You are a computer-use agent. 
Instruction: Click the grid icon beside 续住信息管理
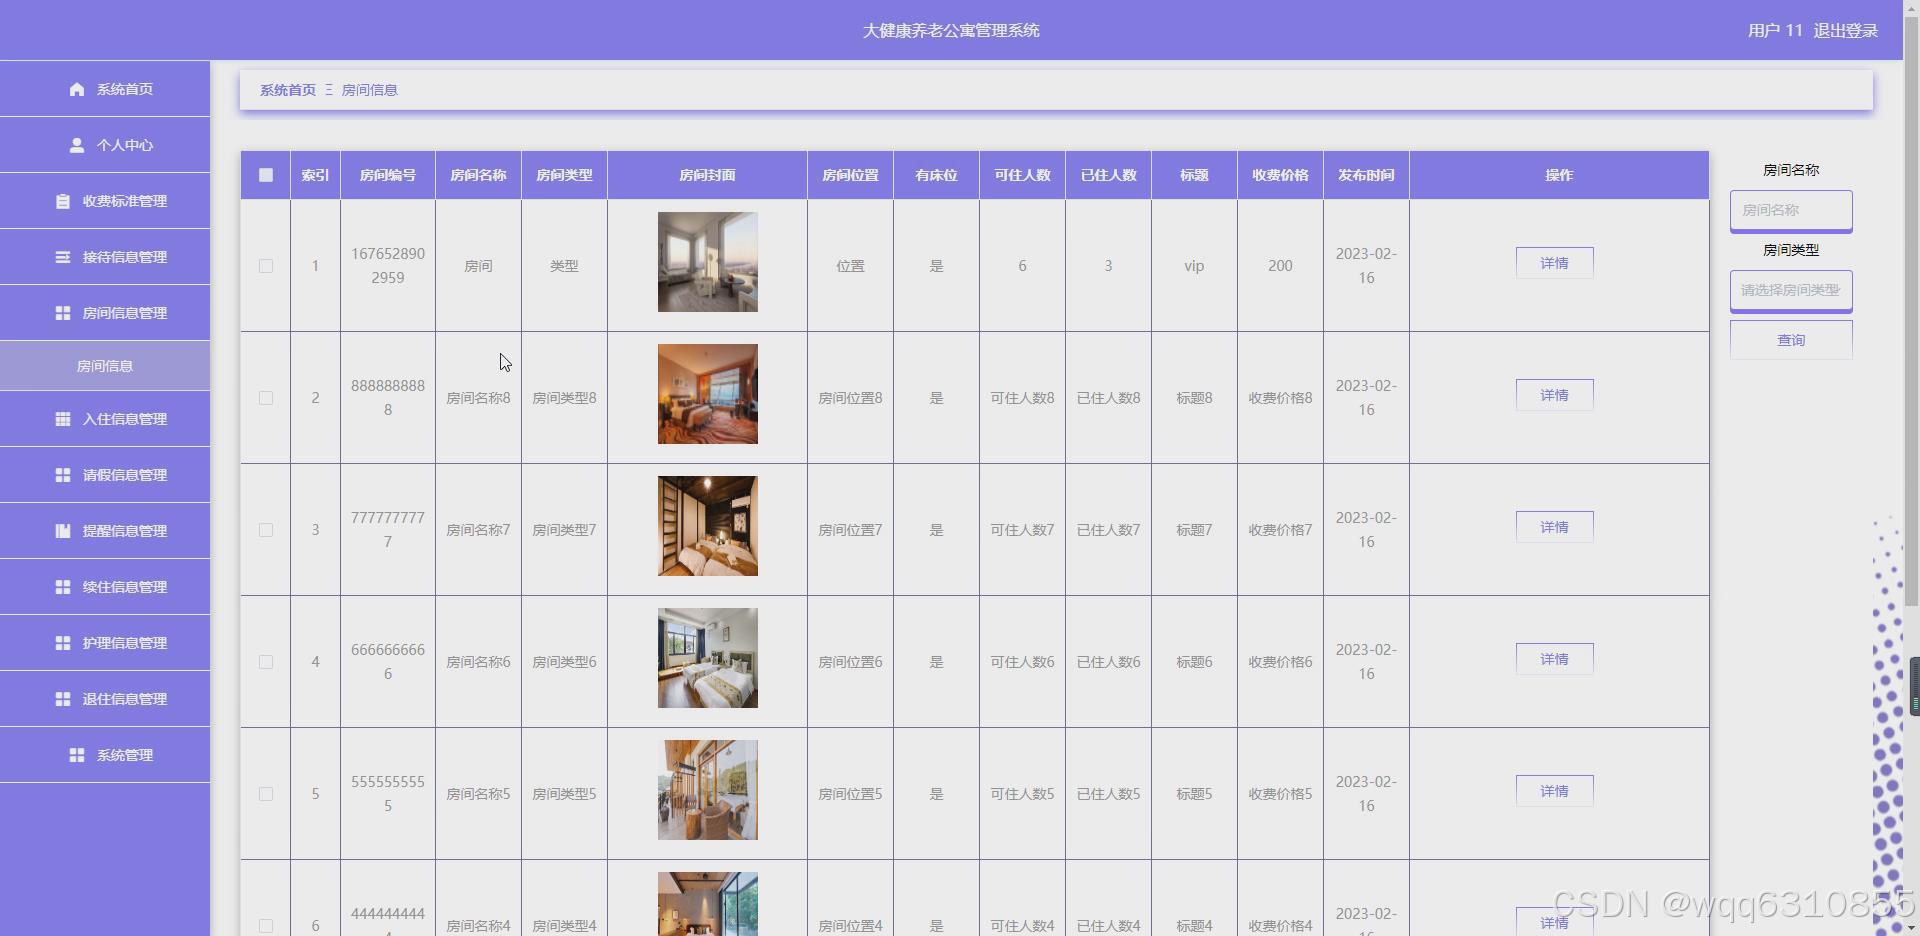point(63,587)
